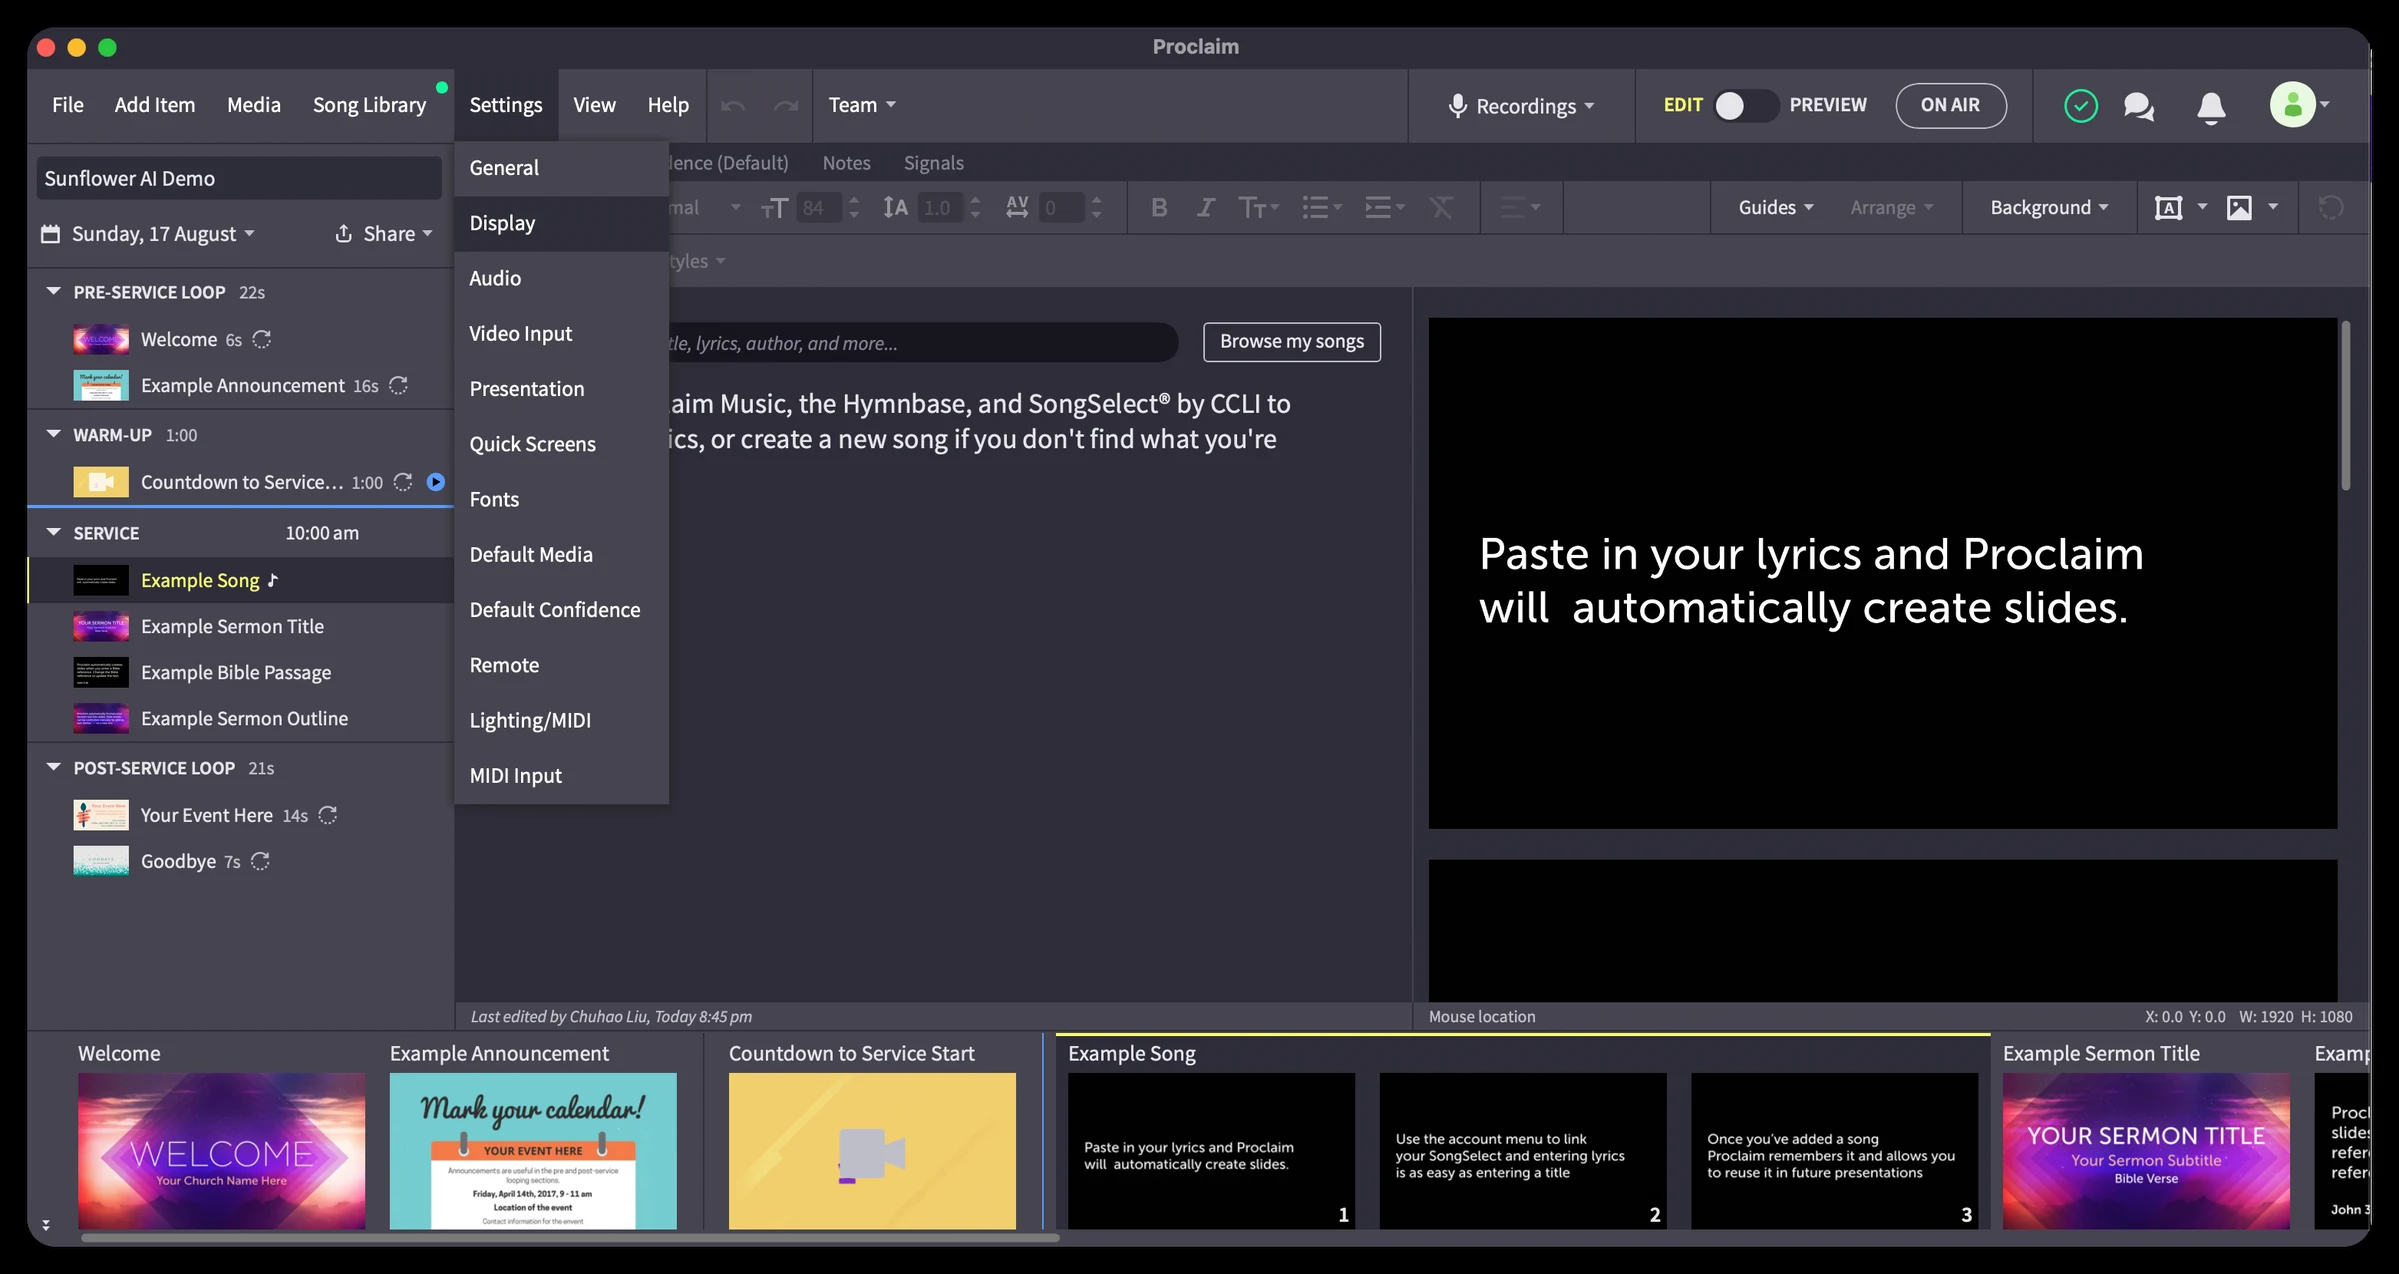Click the text case Tt icon
The image size is (2399, 1274).
1258,207
